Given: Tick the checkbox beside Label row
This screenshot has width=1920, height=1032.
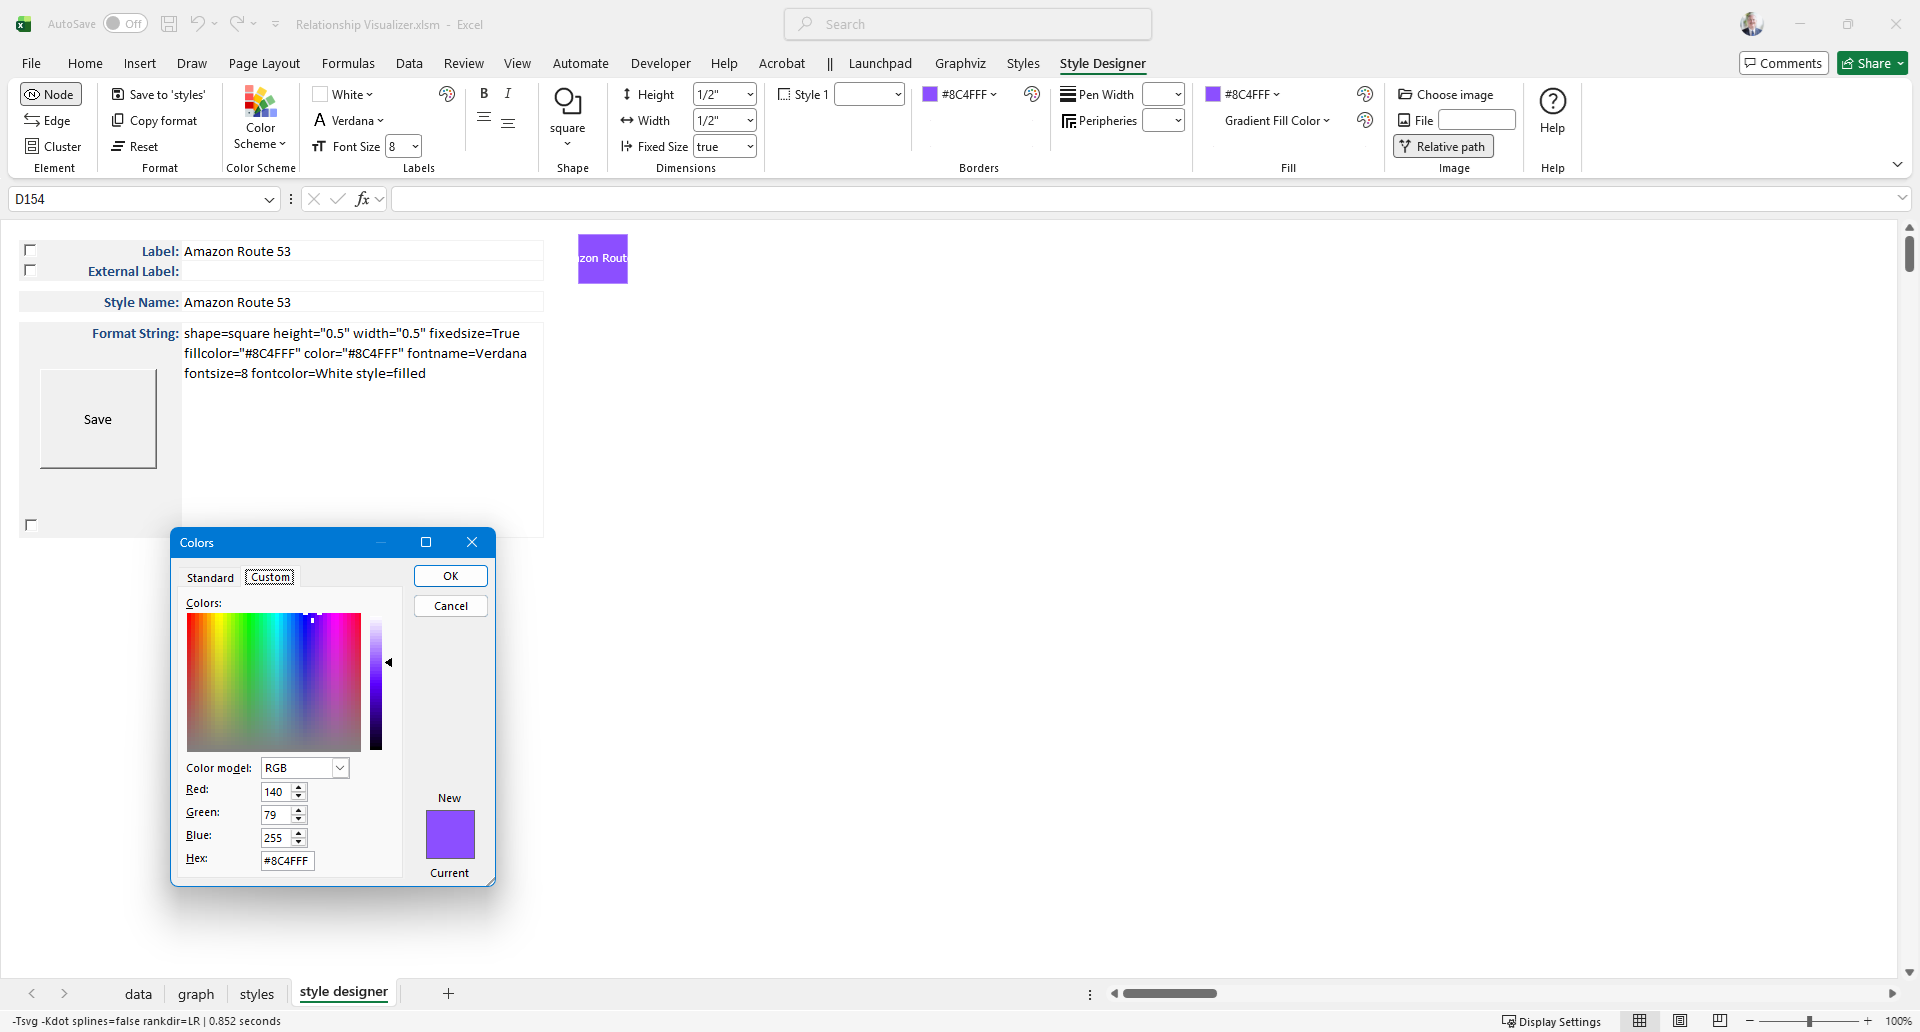Looking at the screenshot, I should (30, 251).
